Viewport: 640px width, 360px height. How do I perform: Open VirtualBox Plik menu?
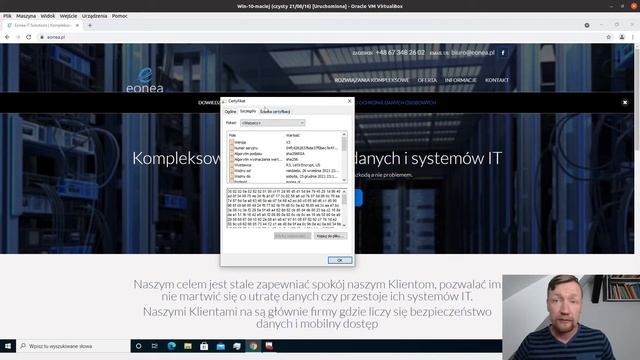point(7,16)
